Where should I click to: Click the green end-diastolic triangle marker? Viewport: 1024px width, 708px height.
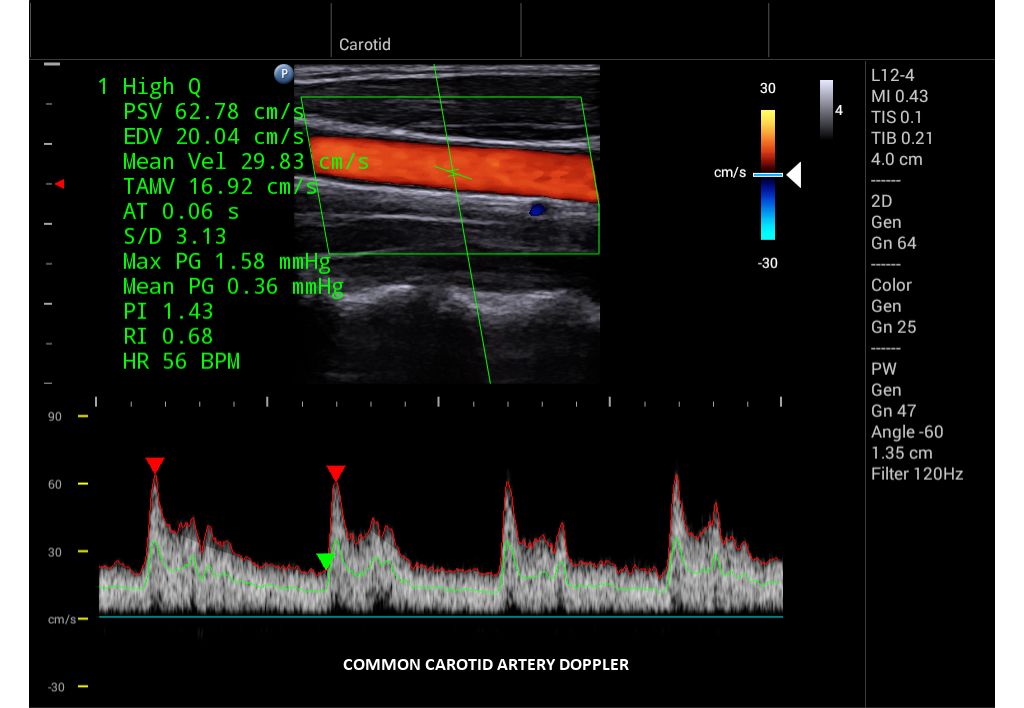(324, 561)
